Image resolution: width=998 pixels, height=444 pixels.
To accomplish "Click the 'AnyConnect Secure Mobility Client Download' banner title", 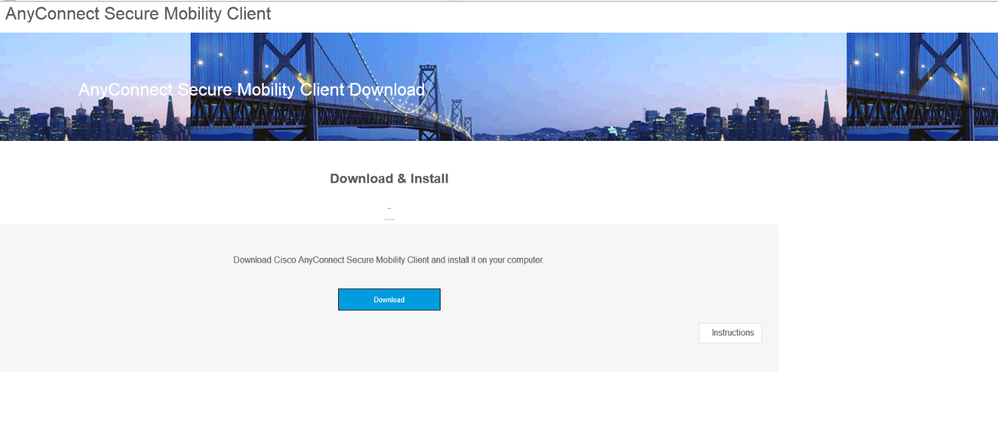I will click(x=251, y=90).
